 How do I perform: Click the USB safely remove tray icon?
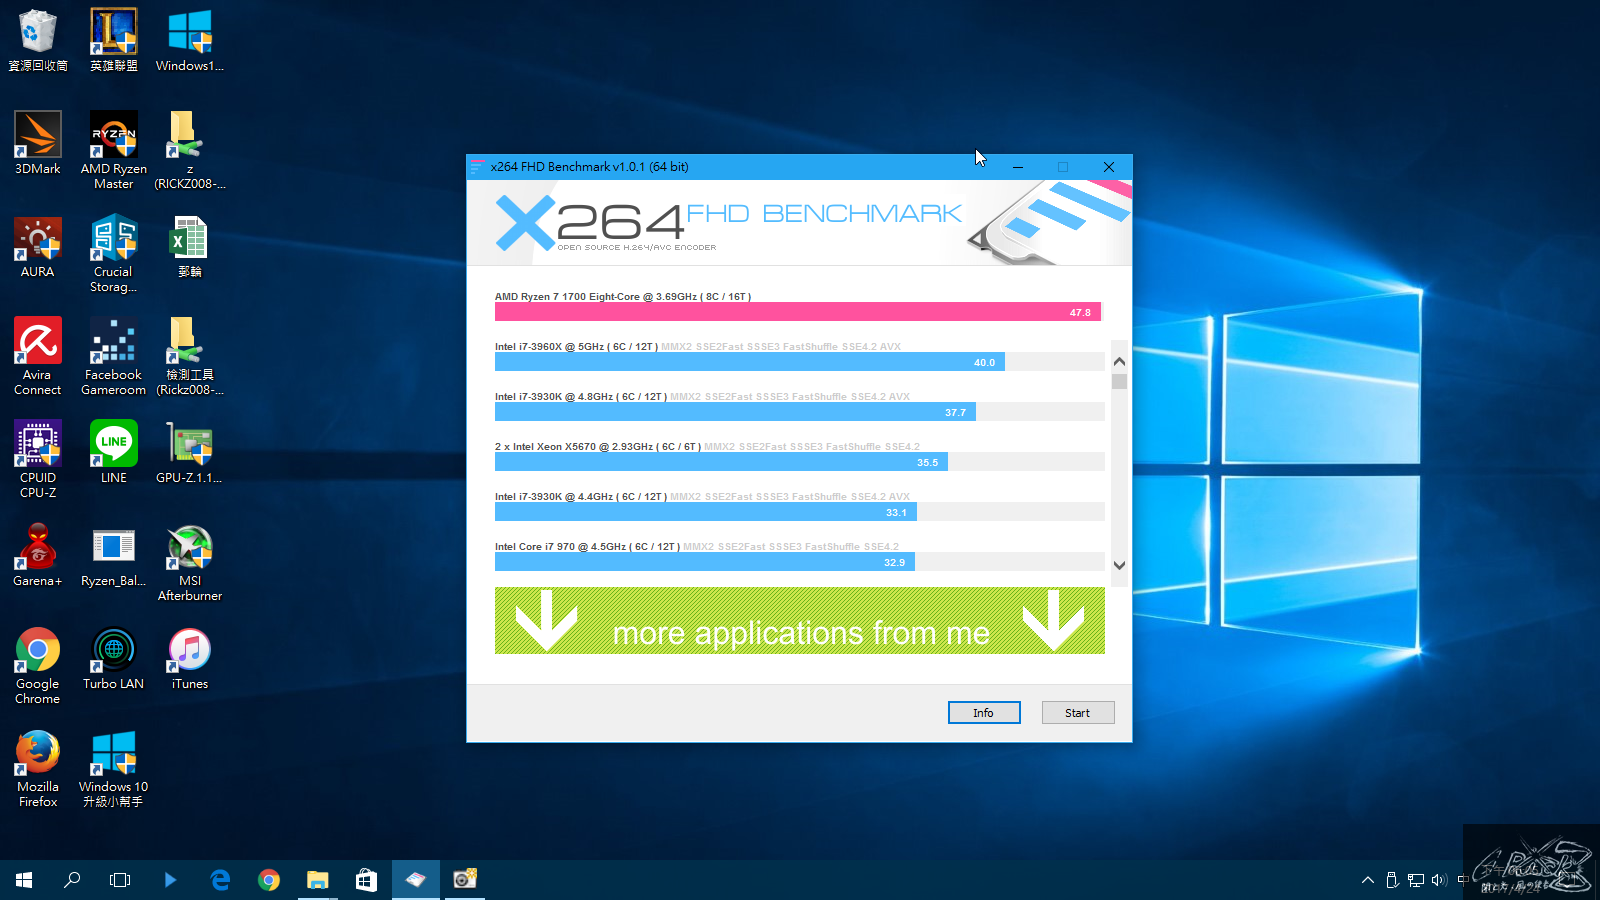pyautogui.click(x=1392, y=880)
